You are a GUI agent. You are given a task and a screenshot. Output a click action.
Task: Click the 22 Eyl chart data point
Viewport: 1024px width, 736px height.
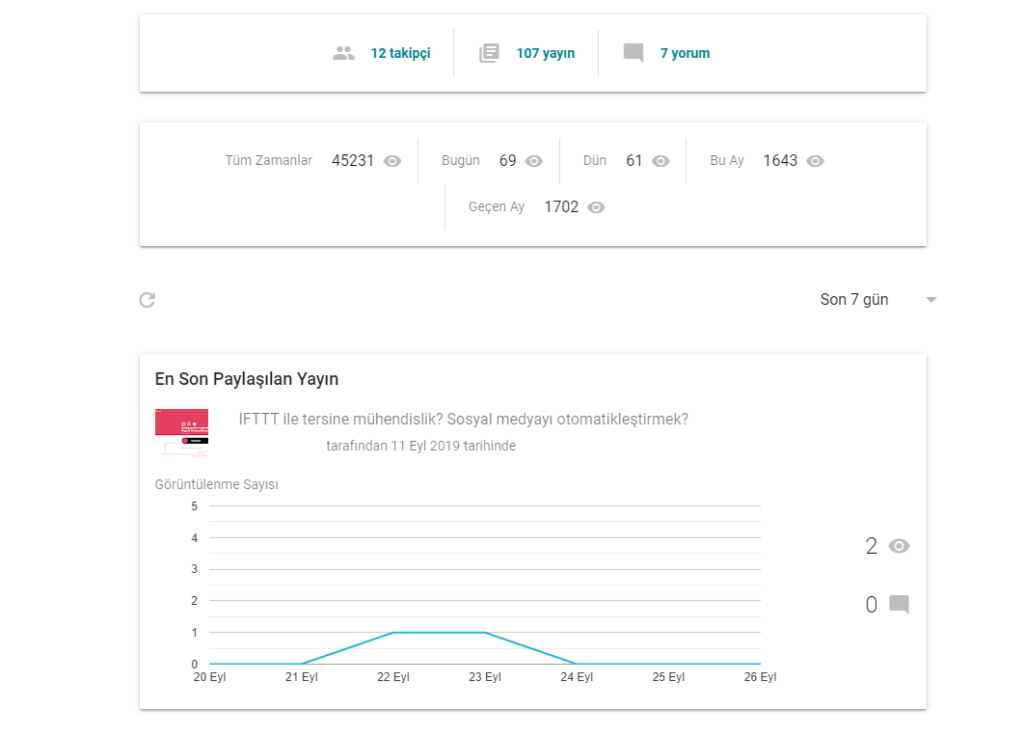tap(393, 632)
